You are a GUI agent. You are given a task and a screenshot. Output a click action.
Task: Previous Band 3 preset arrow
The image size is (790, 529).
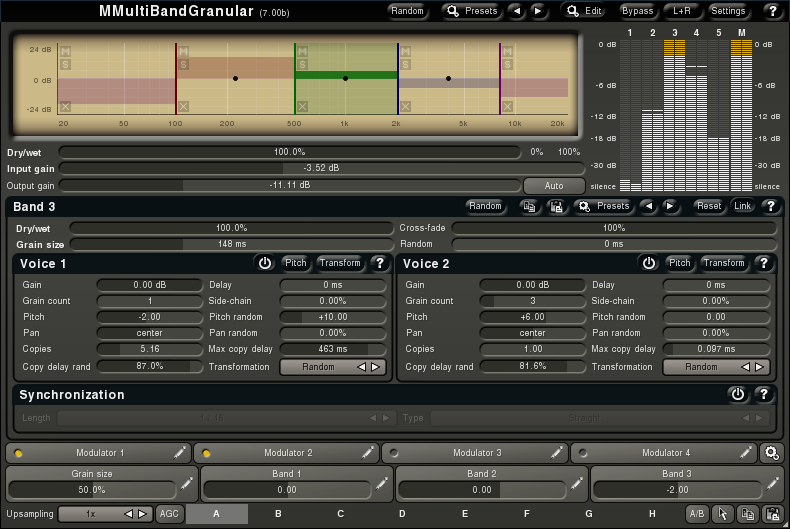(649, 206)
